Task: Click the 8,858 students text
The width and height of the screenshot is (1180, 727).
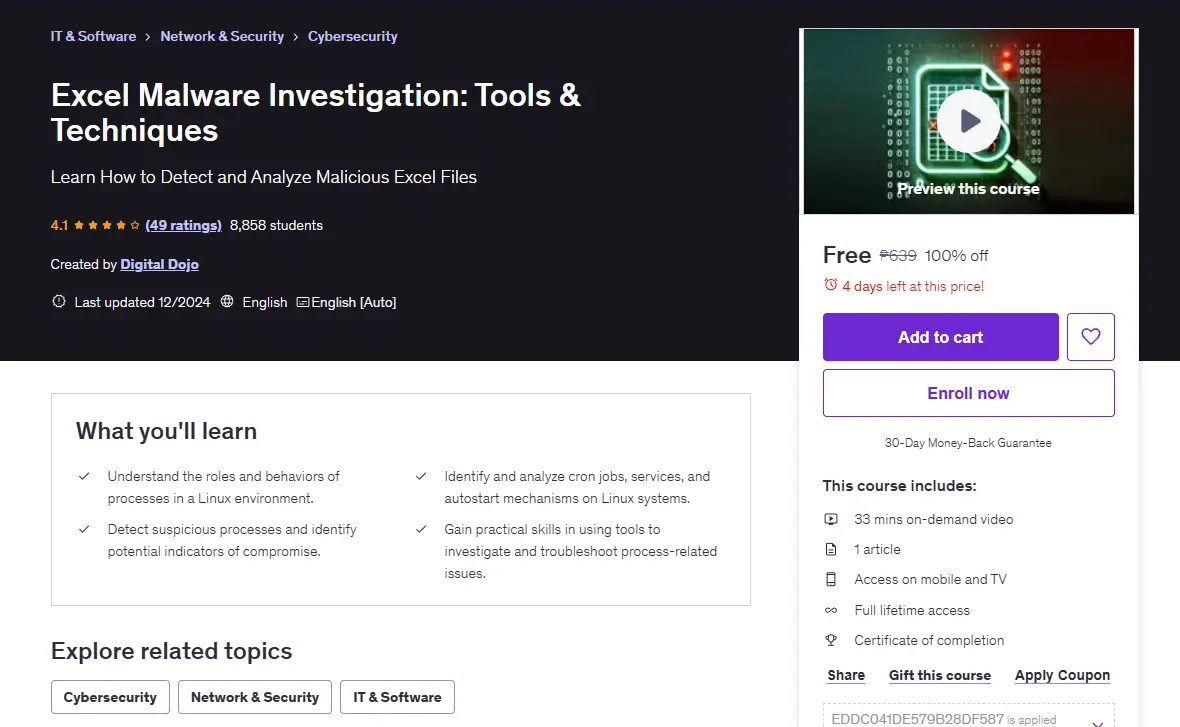Action: coord(276,225)
